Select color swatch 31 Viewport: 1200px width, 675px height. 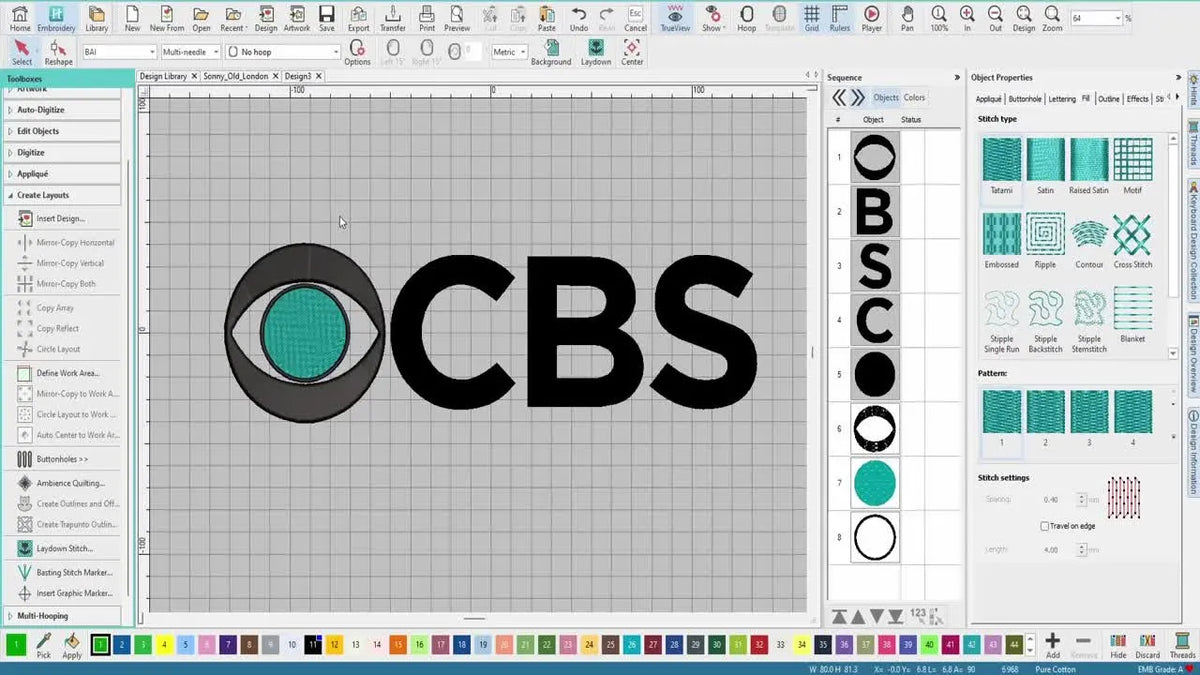click(x=739, y=645)
